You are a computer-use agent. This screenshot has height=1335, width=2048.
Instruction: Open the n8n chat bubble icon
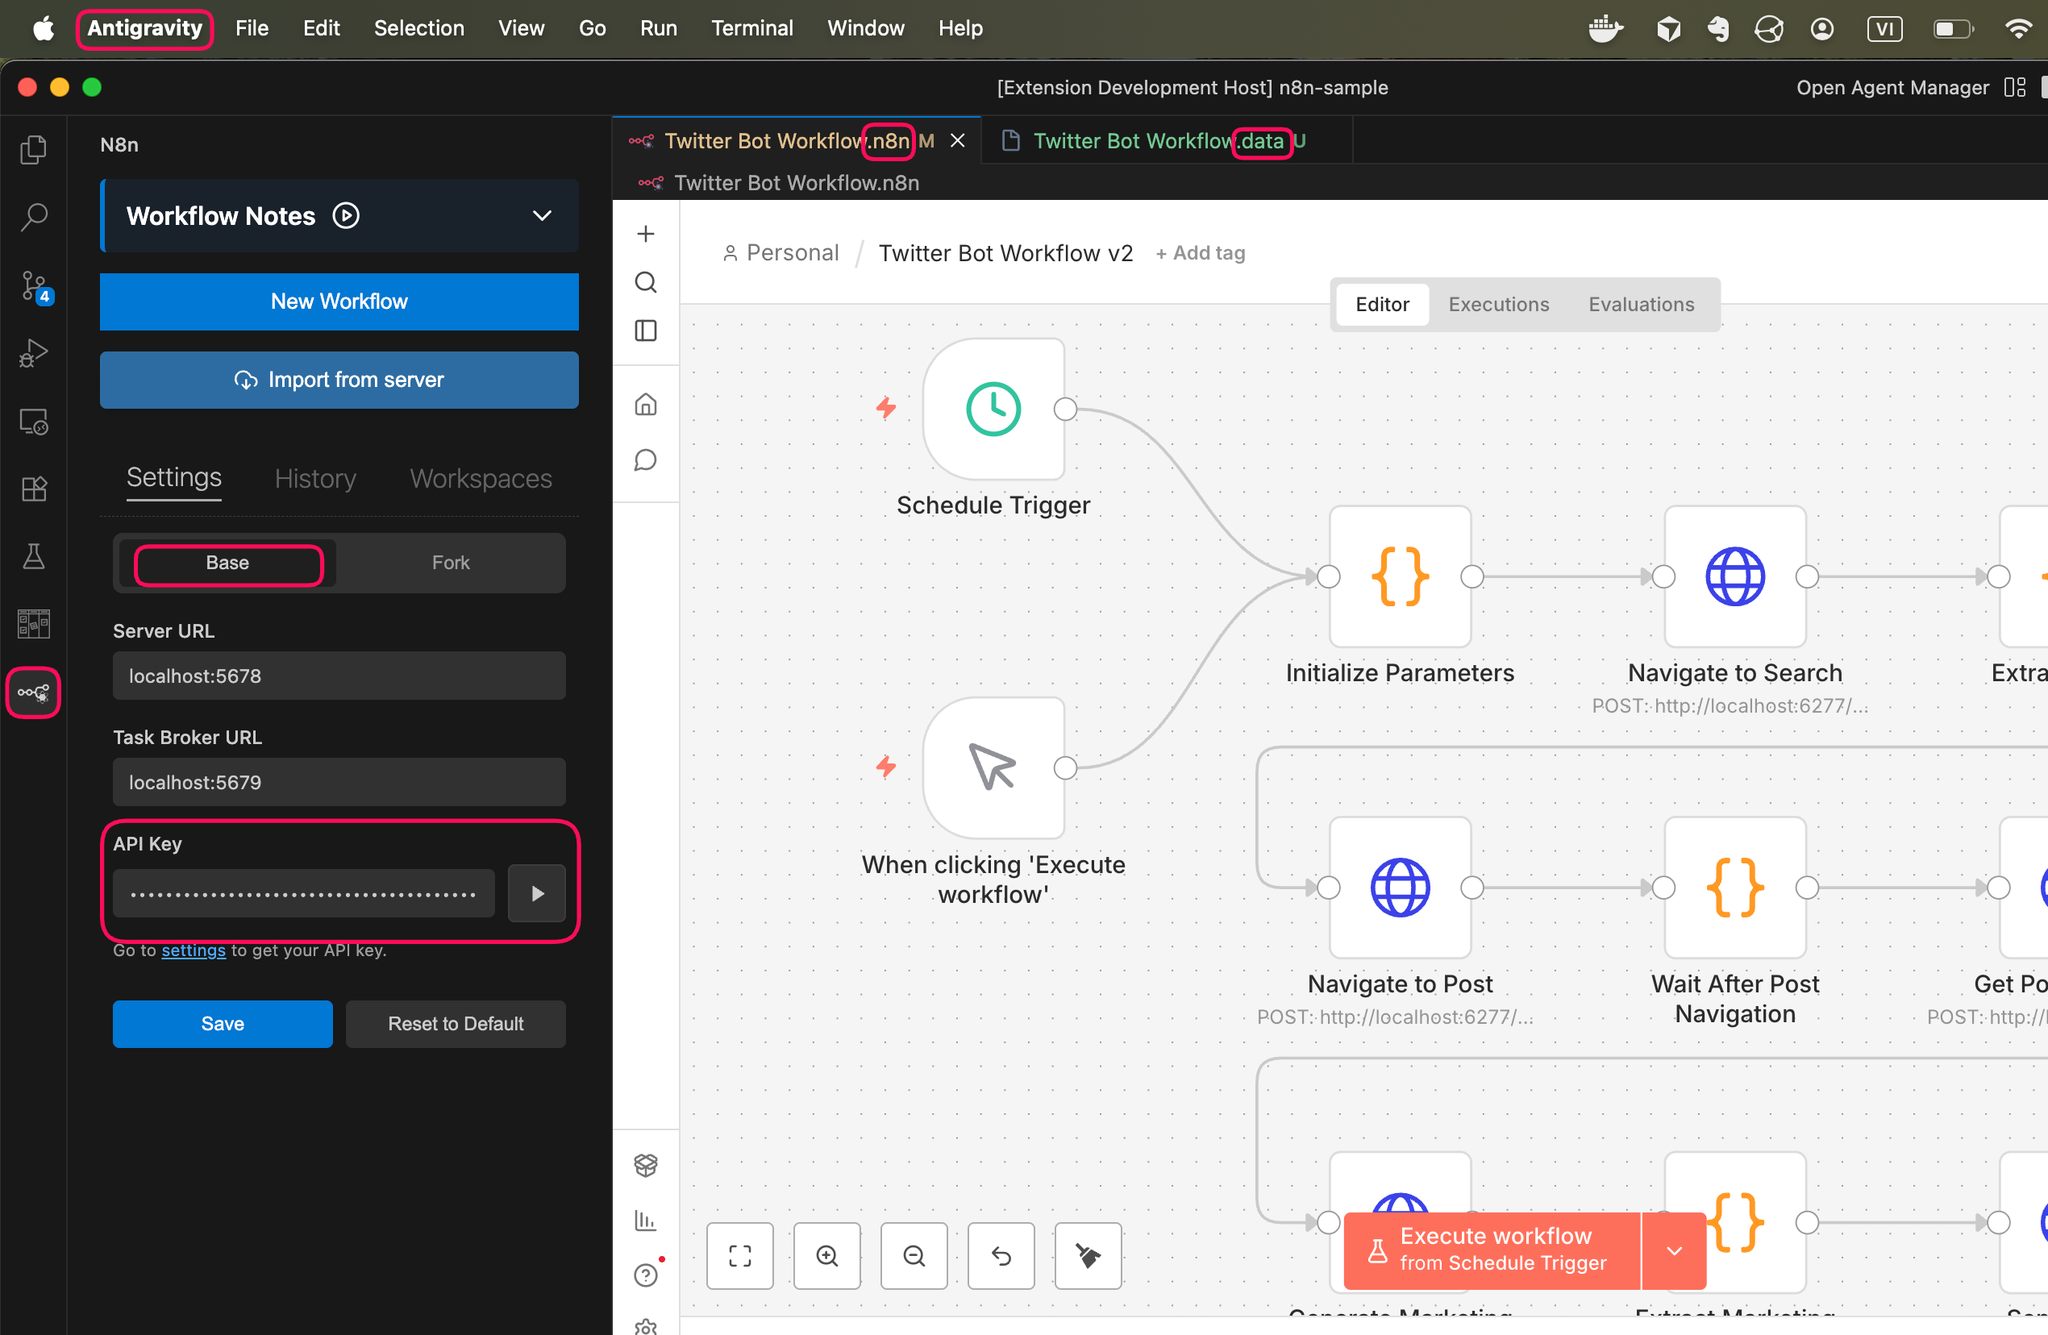pyautogui.click(x=646, y=460)
